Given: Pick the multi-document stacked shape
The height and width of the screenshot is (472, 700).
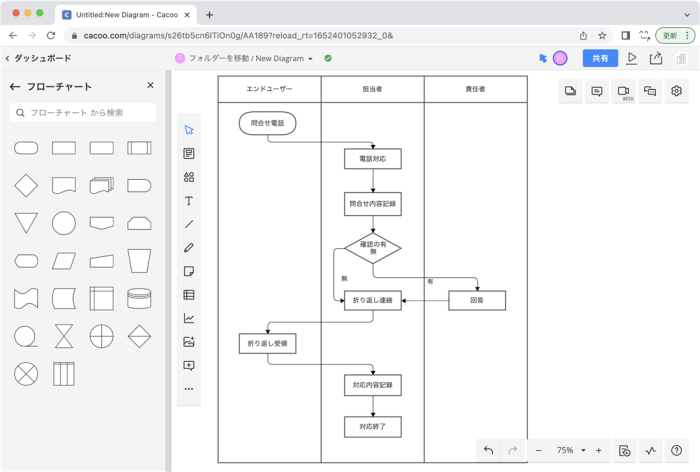Looking at the screenshot, I should point(102,185).
